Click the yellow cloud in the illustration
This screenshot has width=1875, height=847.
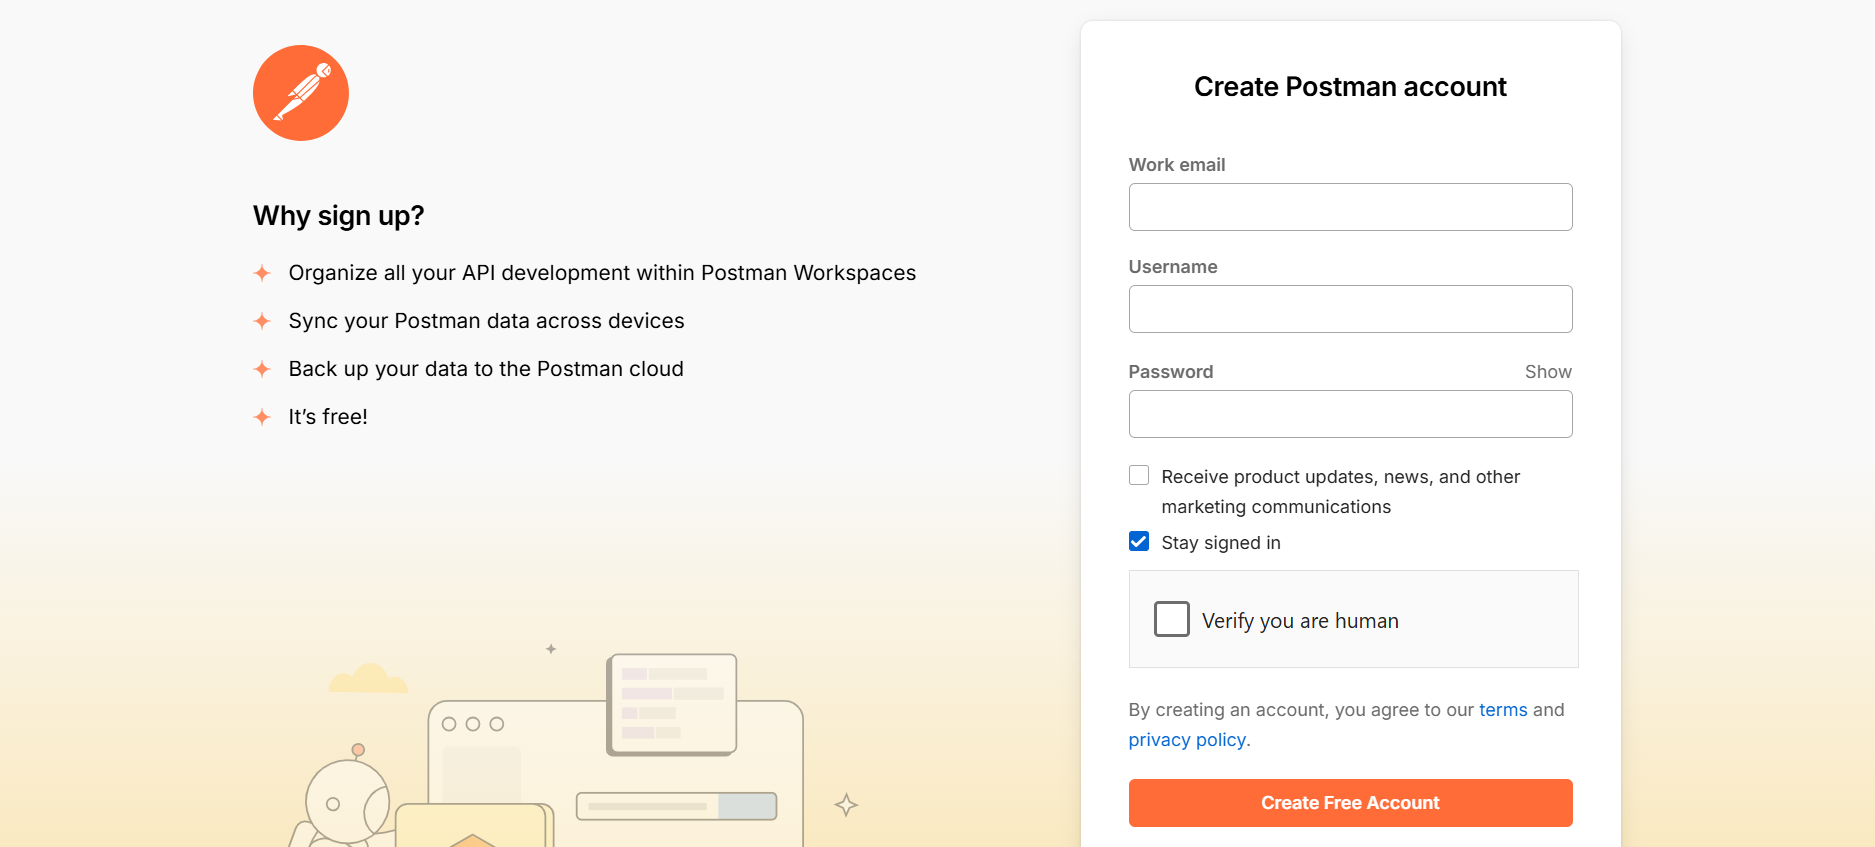pyautogui.click(x=368, y=680)
